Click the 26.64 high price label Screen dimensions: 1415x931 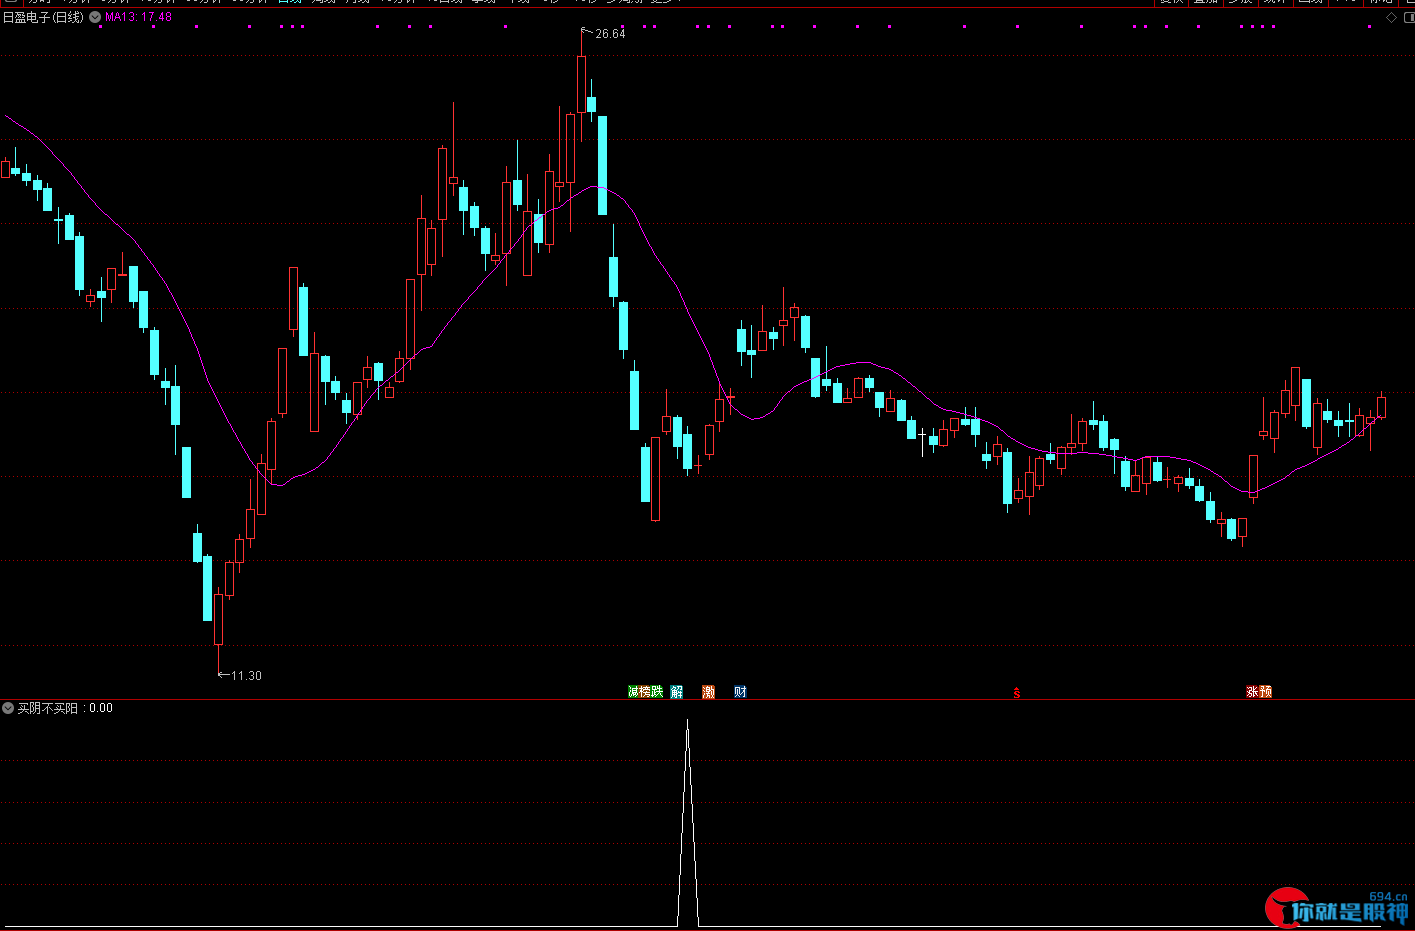pos(610,34)
